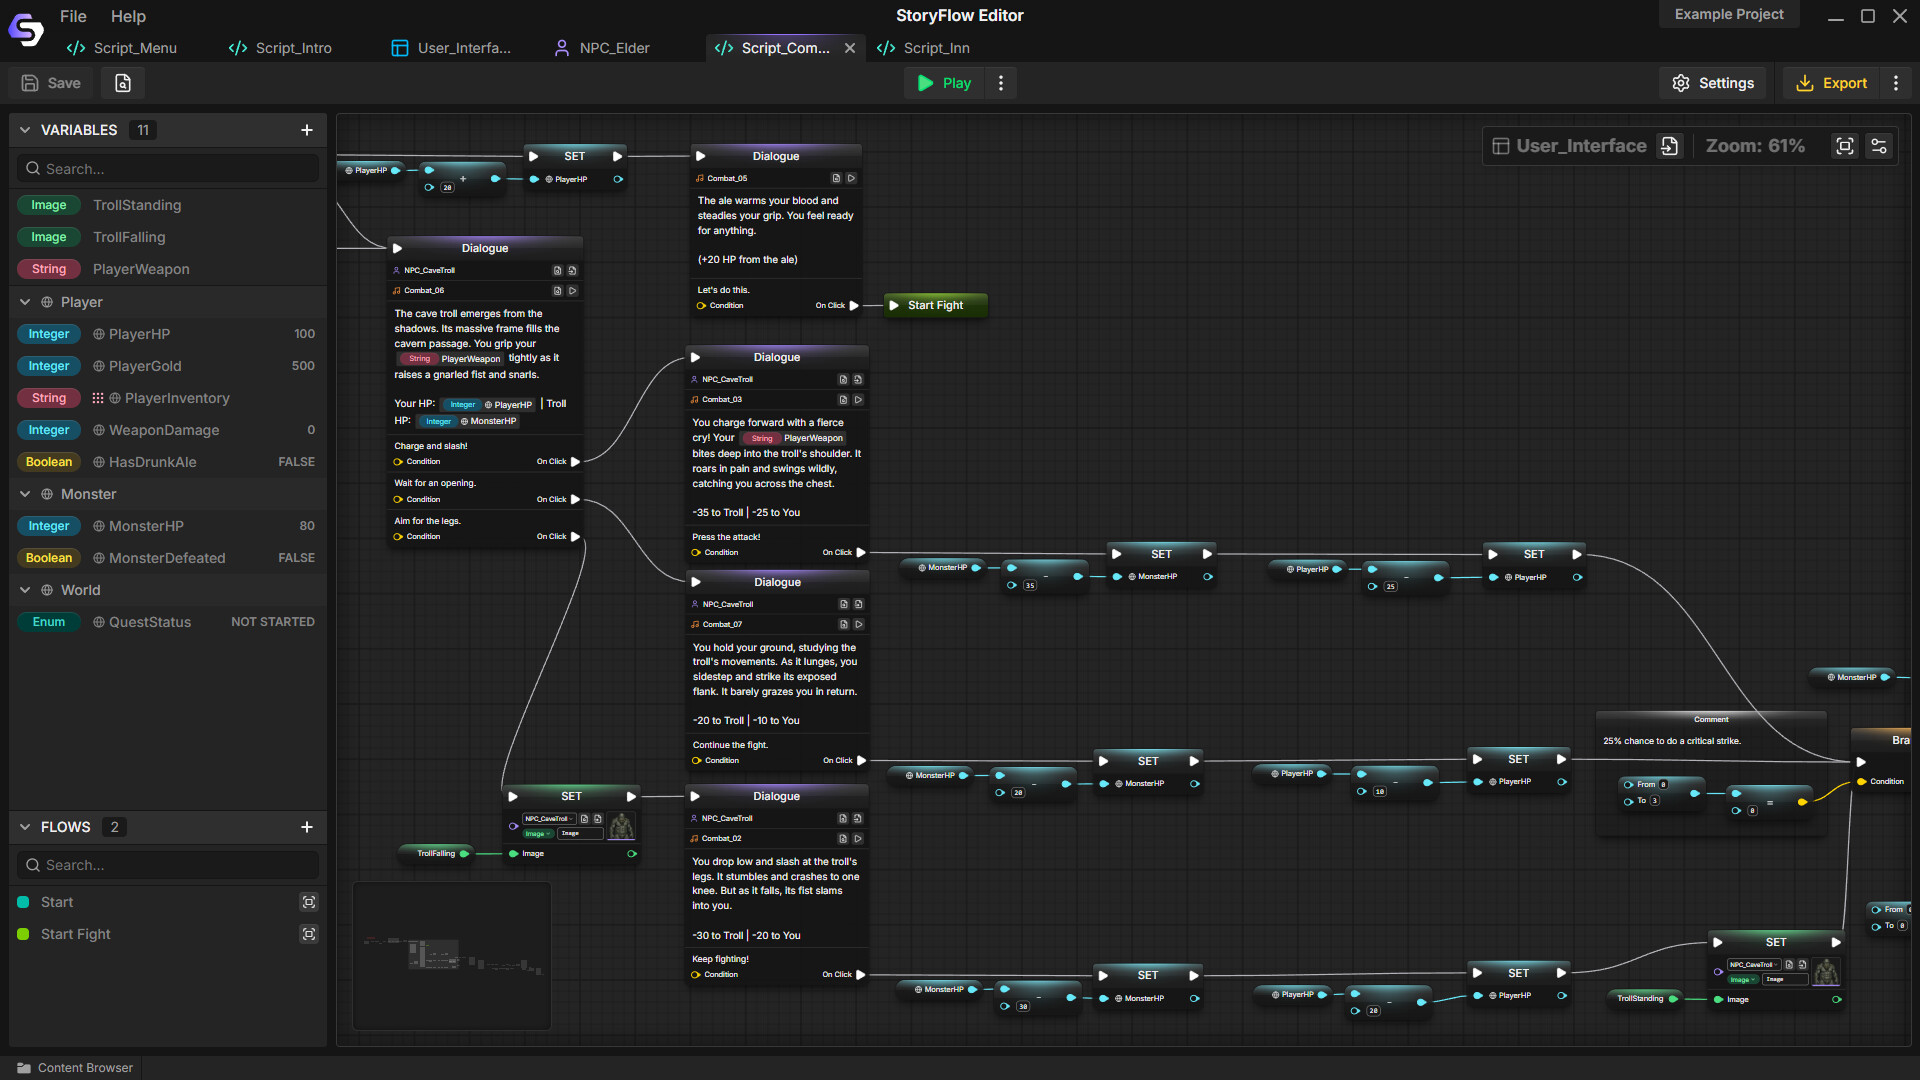Click the file icon on Combat_05 row
The width and height of the screenshot is (1920, 1080).
click(x=836, y=178)
